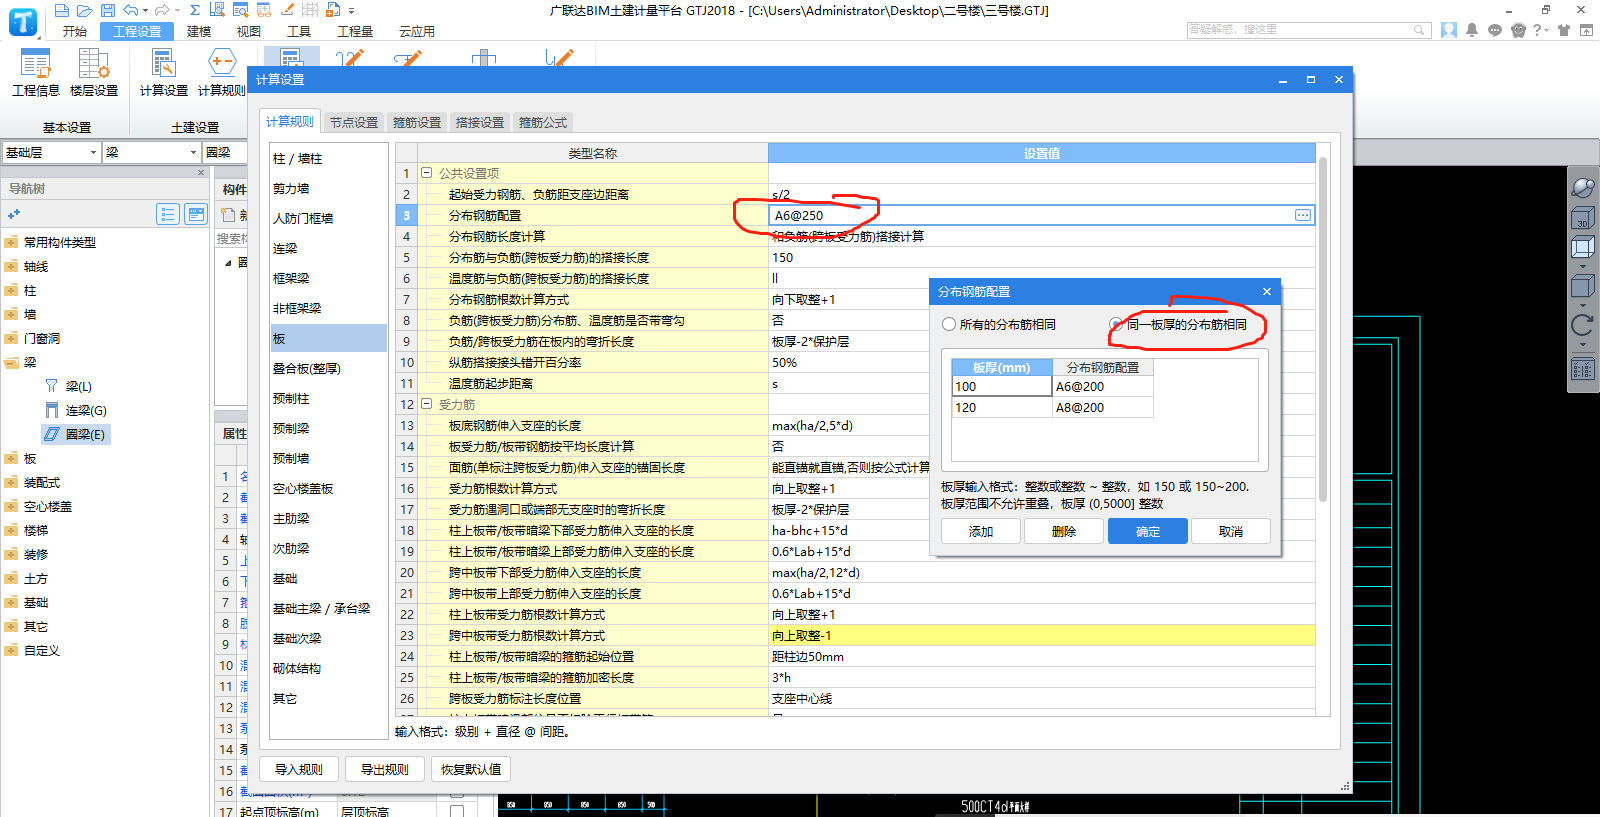Screen dimensions: 1600x817
Task: Click the user avatar icon in title bar
Action: point(1449,30)
